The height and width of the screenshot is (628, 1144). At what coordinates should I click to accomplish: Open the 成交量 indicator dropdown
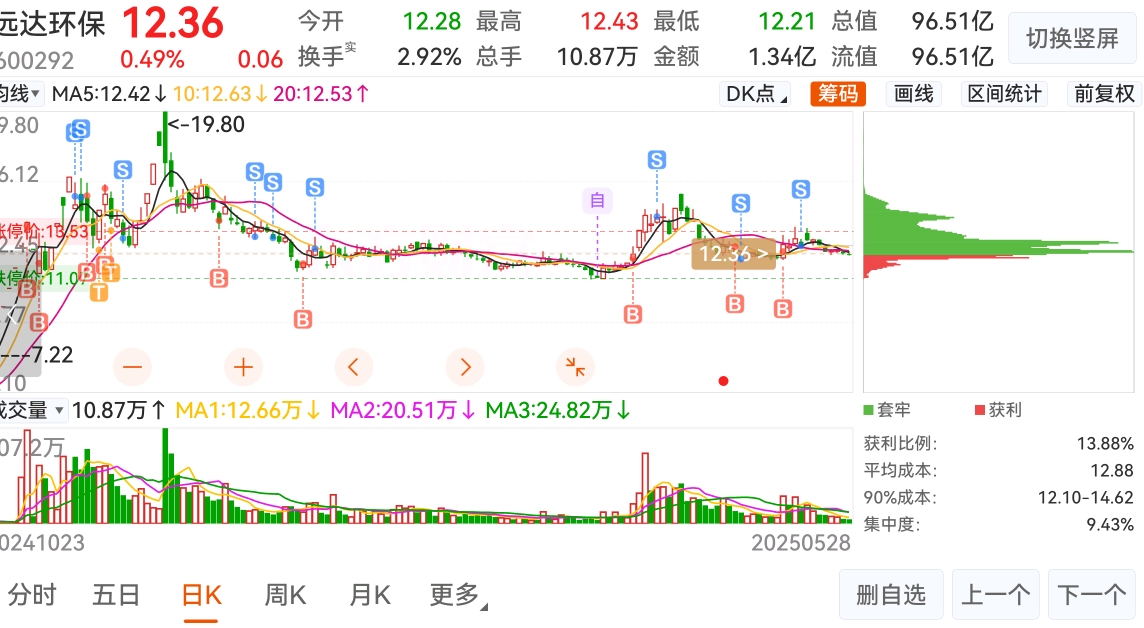pyautogui.click(x=32, y=411)
